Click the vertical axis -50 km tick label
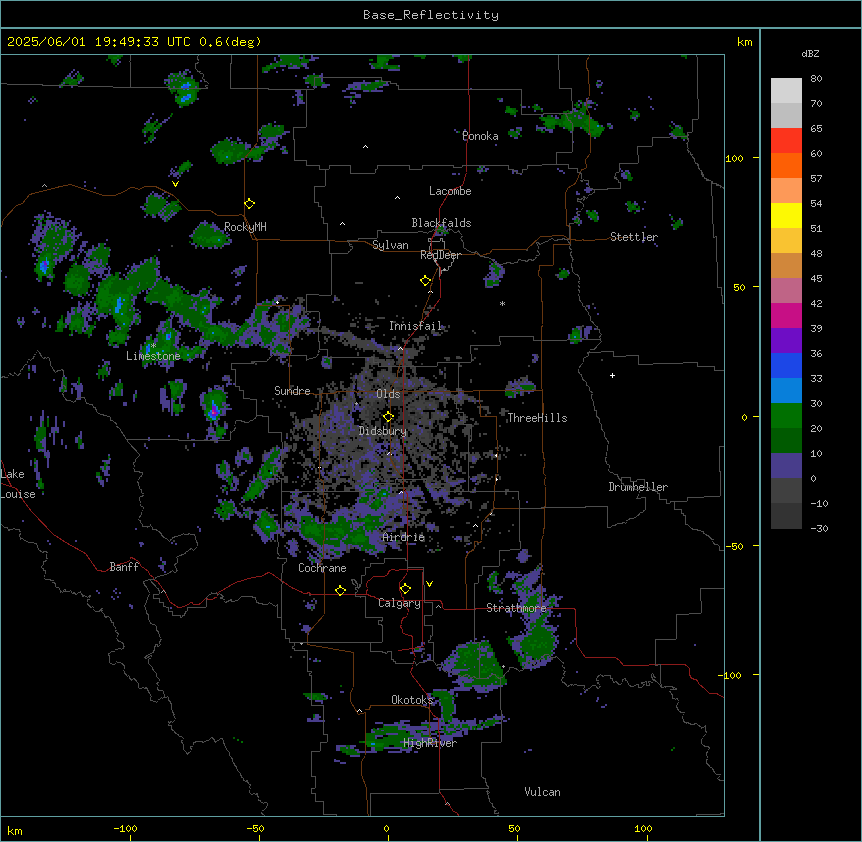 pyautogui.click(x=734, y=546)
